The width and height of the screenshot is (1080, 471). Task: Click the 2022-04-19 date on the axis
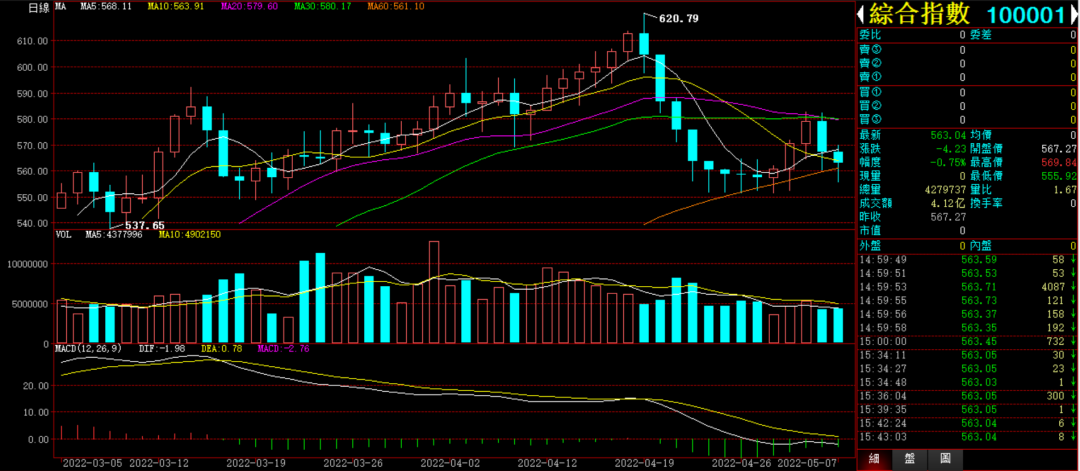[x=645, y=463]
